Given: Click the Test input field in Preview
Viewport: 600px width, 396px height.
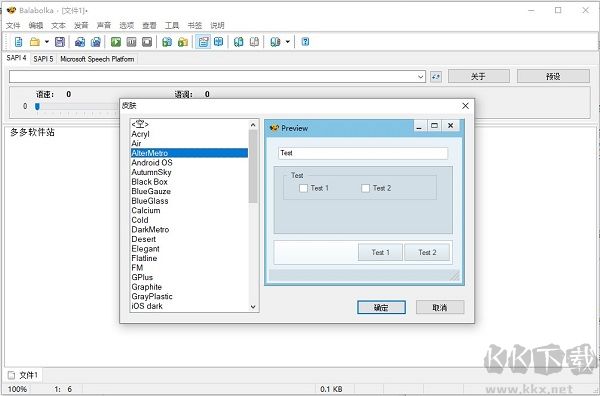Looking at the screenshot, I should 363,153.
